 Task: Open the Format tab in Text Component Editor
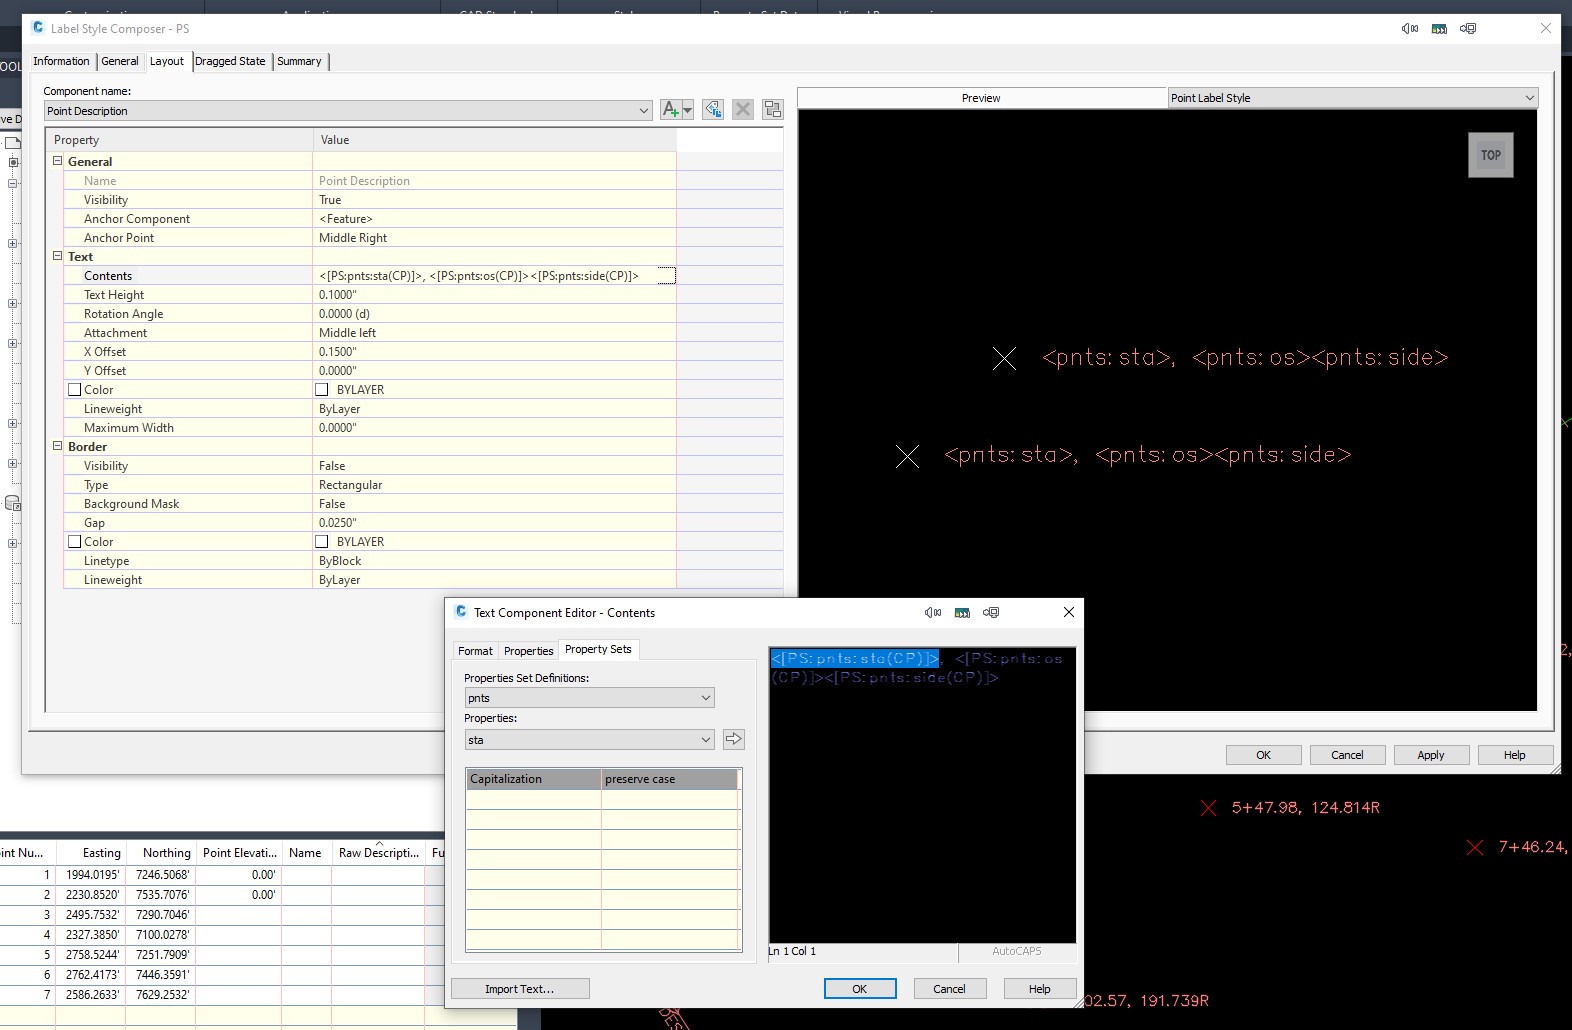(475, 651)
